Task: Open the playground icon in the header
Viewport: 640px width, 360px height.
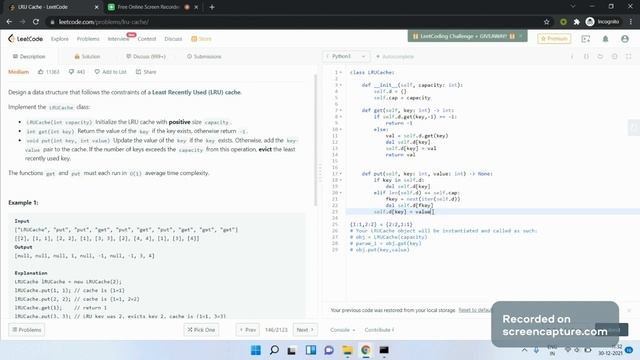Action: 586,39
